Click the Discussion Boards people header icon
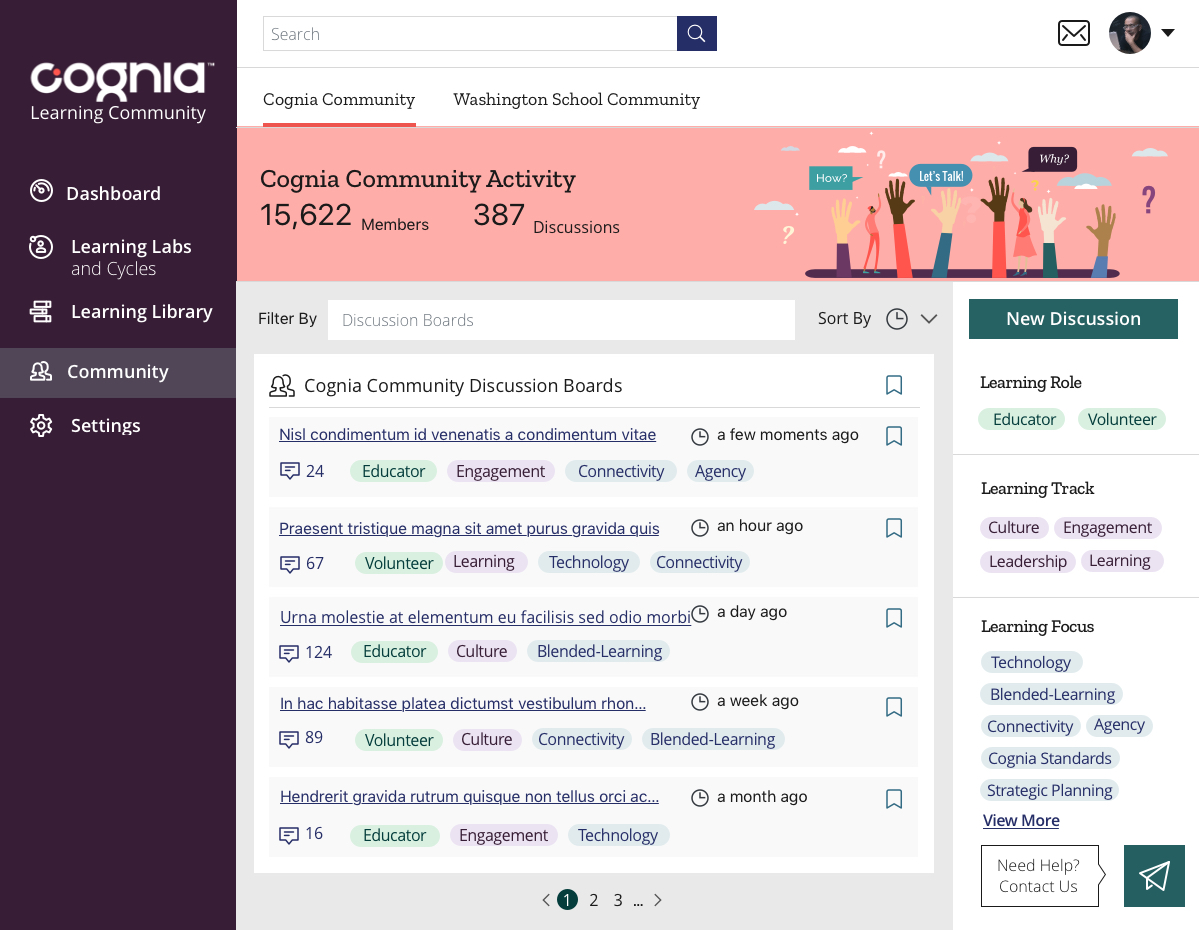The width and height of the screenshot is (1199, 930). pos(282,385)
